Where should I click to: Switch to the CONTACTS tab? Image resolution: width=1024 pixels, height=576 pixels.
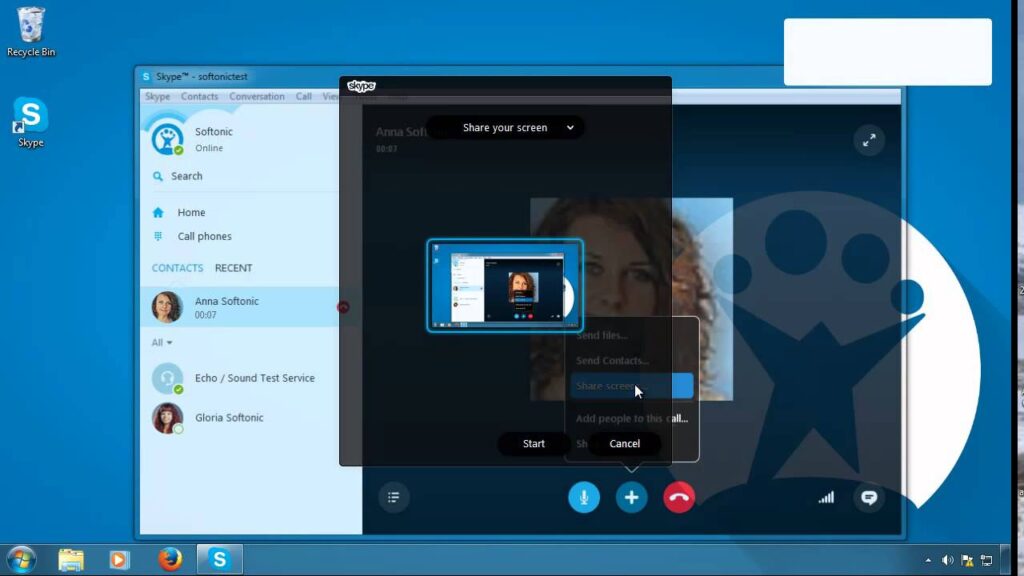click(178, 268)
